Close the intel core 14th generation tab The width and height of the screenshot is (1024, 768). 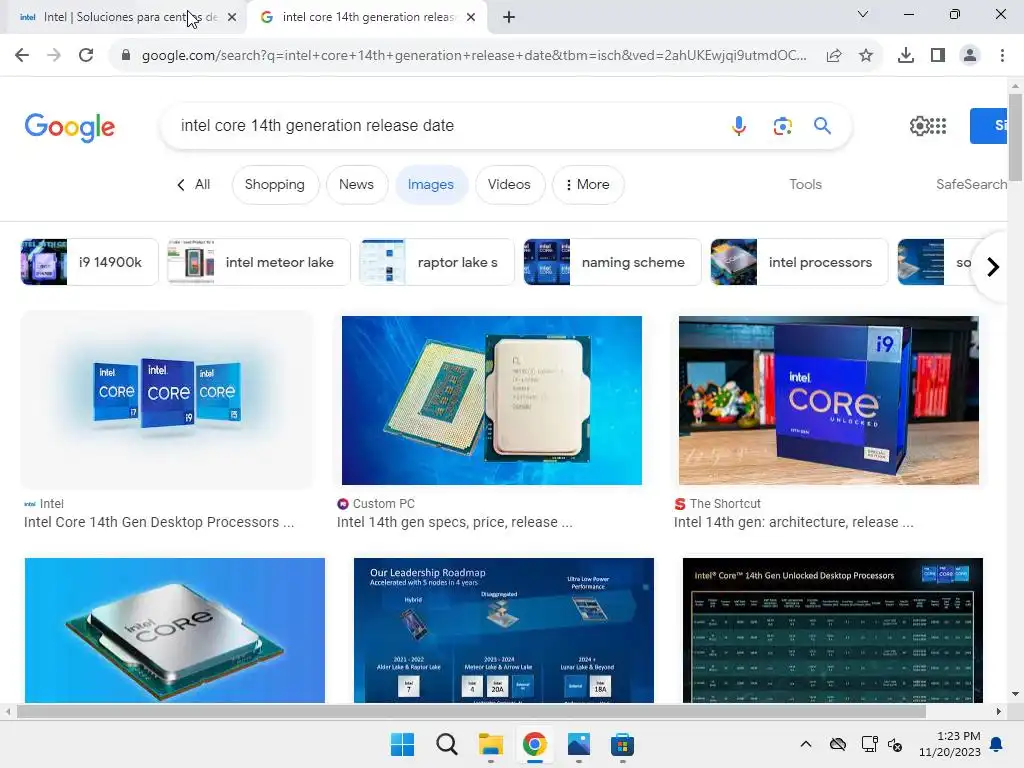click(x=471, y=18)
